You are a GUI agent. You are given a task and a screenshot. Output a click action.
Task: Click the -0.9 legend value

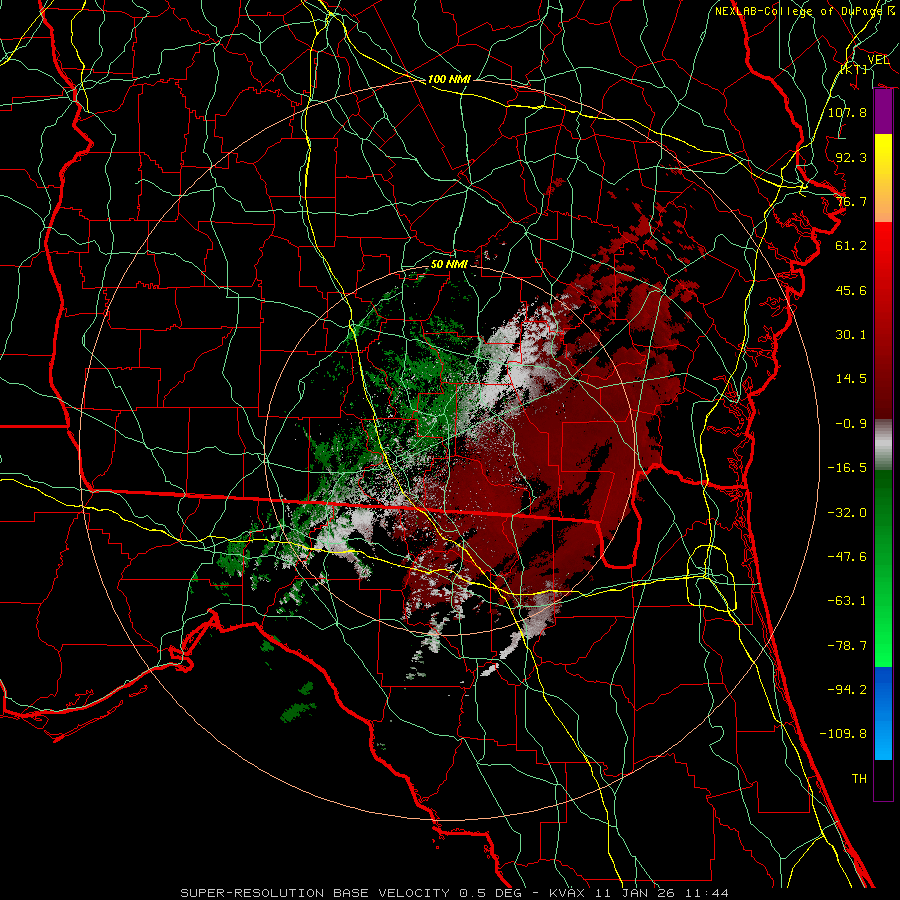[851, 424]
